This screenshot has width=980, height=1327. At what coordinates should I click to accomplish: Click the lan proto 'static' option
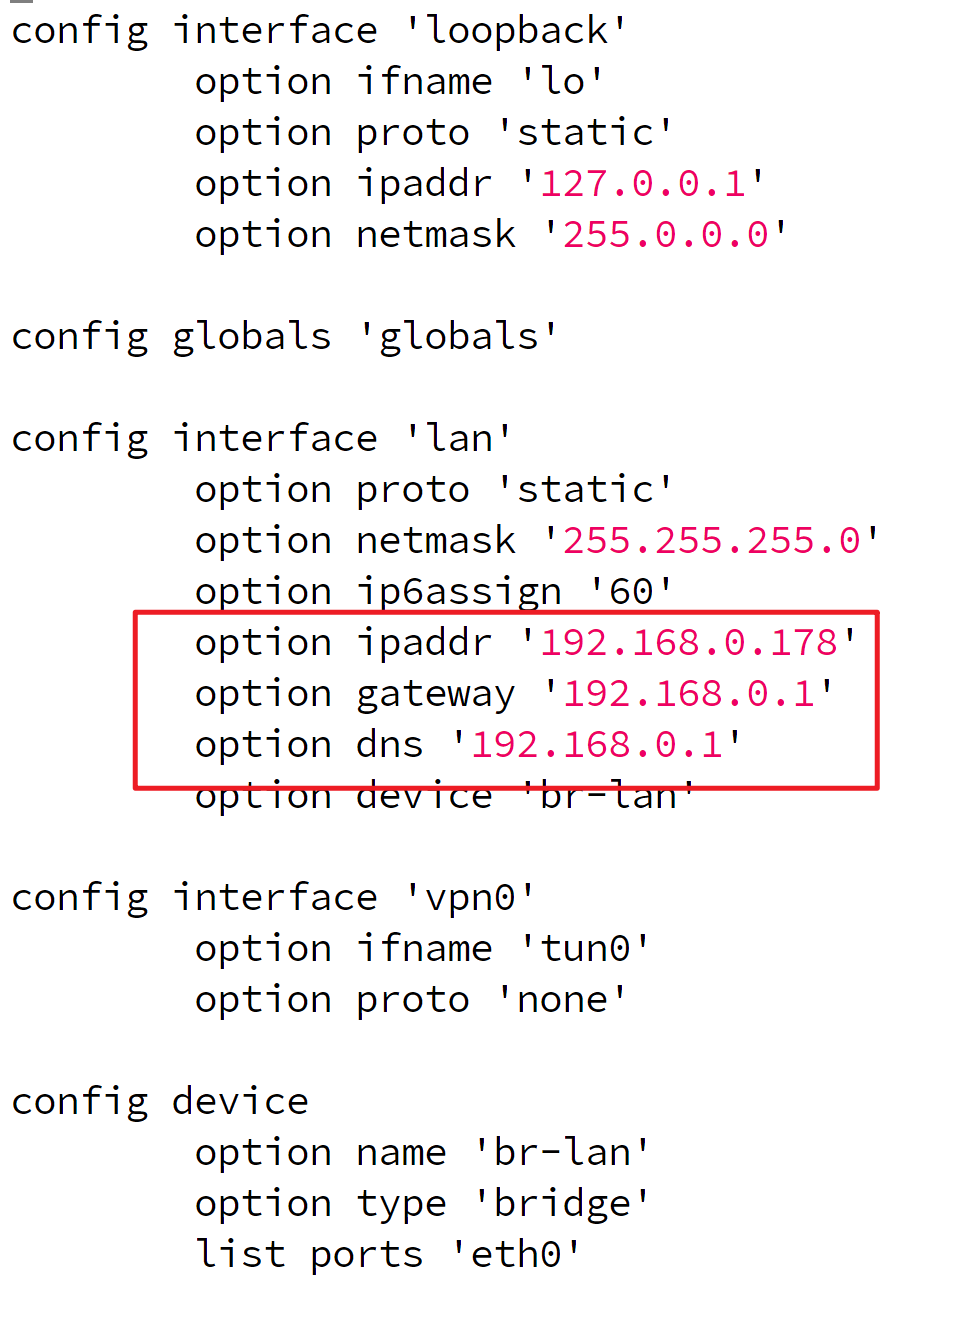433,490
